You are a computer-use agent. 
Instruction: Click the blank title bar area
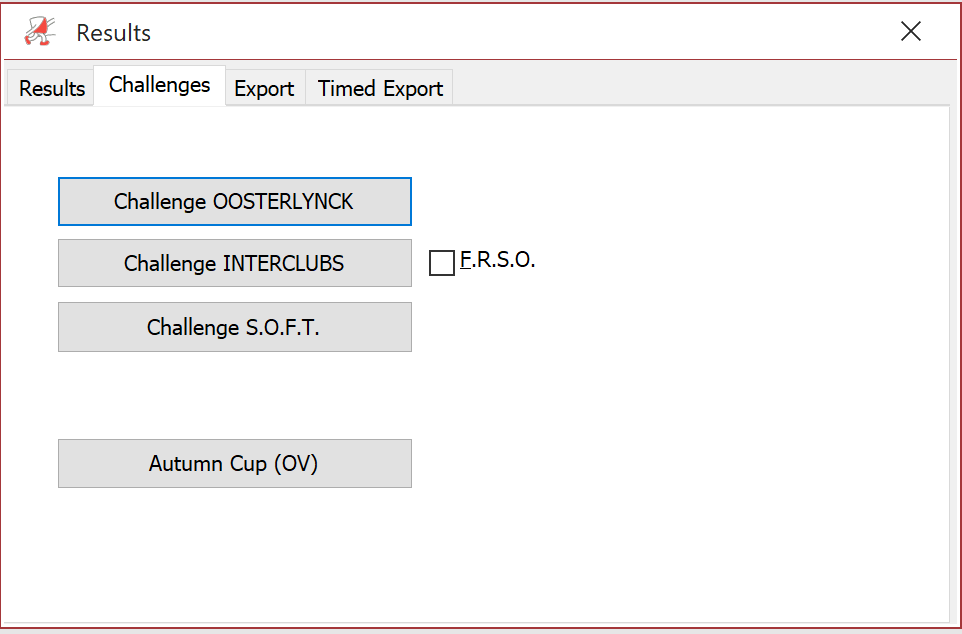(521, 31)
